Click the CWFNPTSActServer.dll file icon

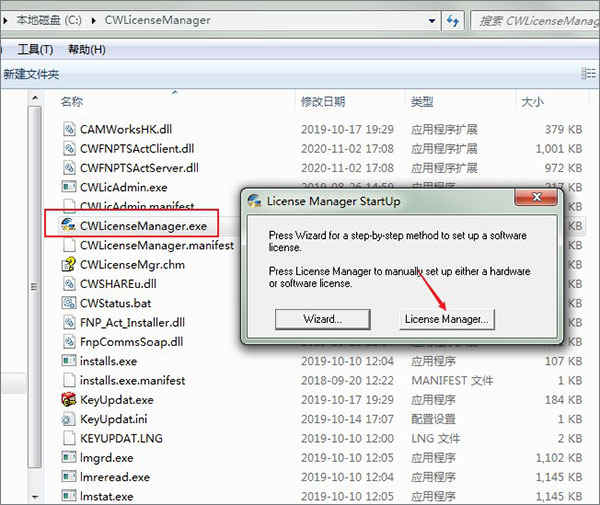coord(69,168)
